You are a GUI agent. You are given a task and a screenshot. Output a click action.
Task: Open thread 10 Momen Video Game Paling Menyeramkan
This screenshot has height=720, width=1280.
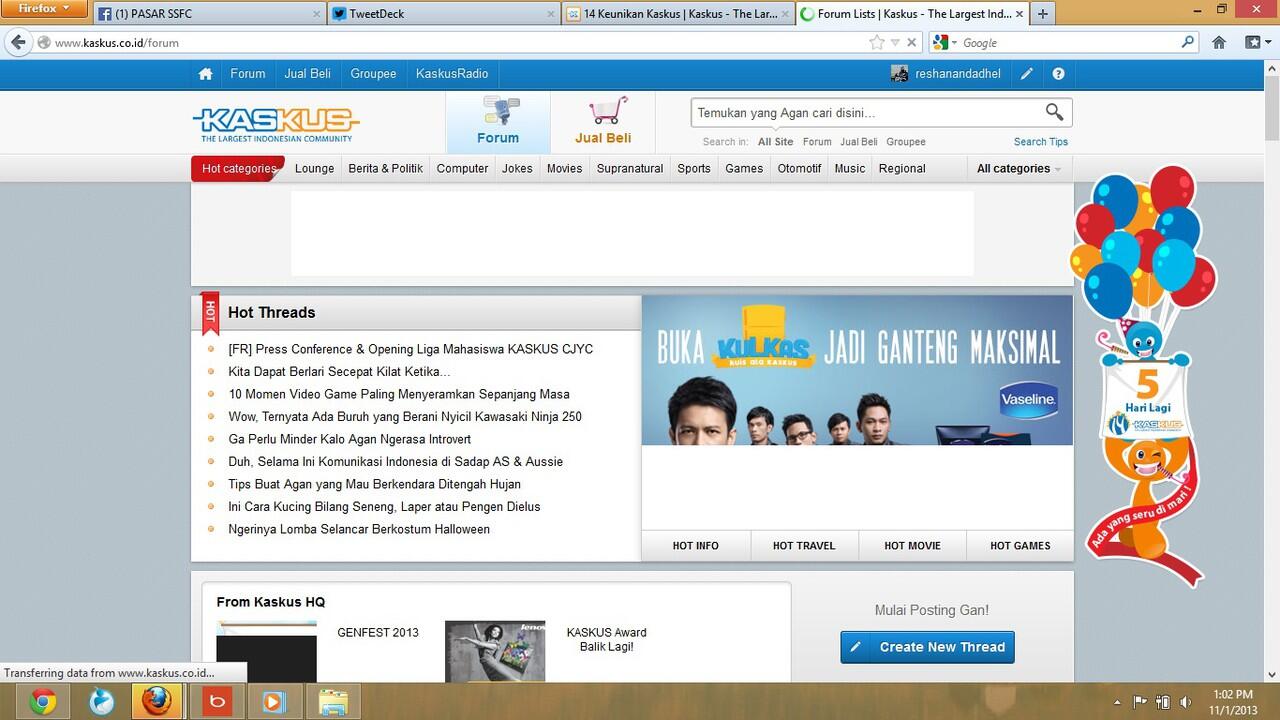(399, 394)
